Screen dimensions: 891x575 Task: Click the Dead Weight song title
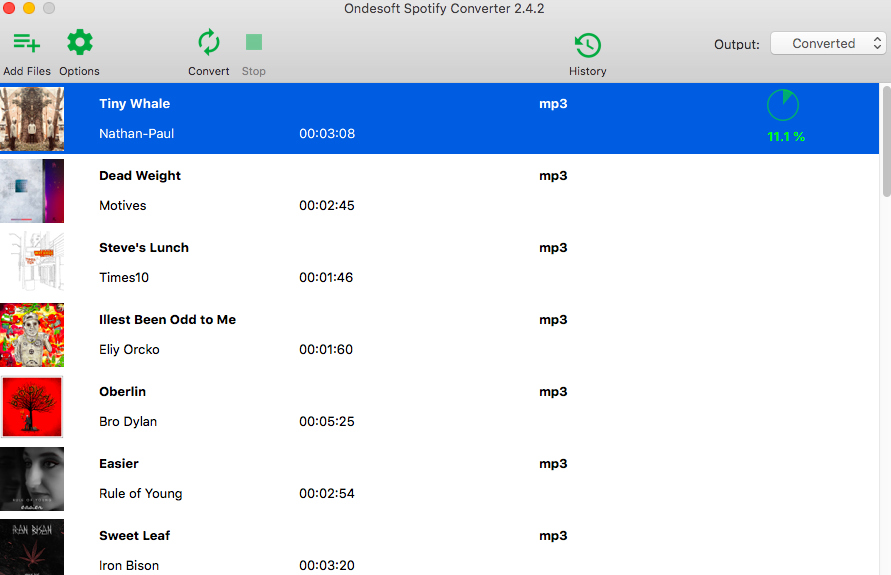pos(140,176)
